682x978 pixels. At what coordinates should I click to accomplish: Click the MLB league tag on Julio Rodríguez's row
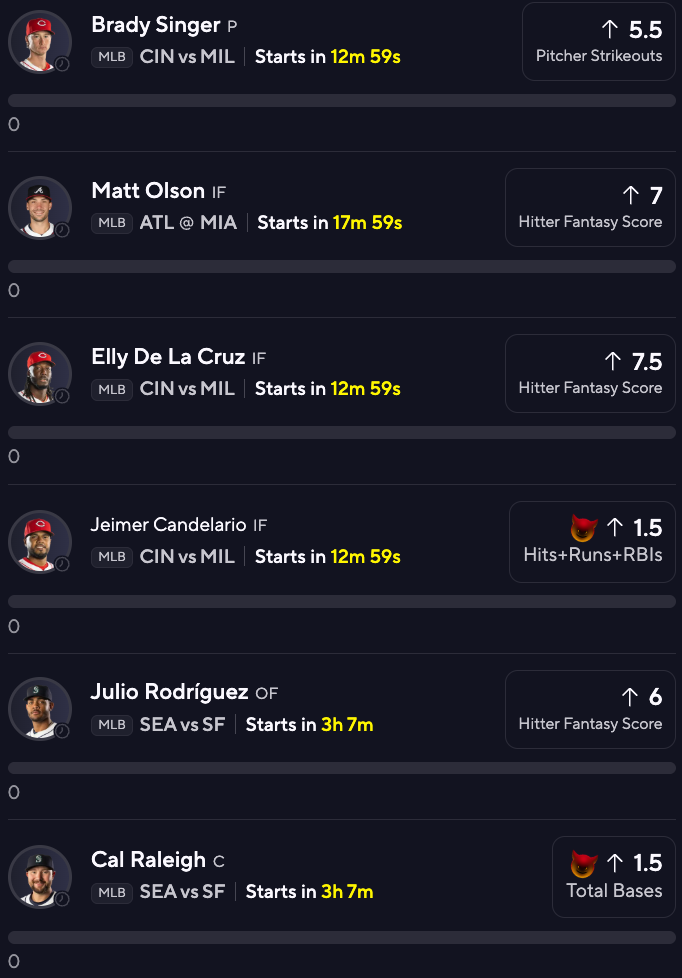coord(112,725)
